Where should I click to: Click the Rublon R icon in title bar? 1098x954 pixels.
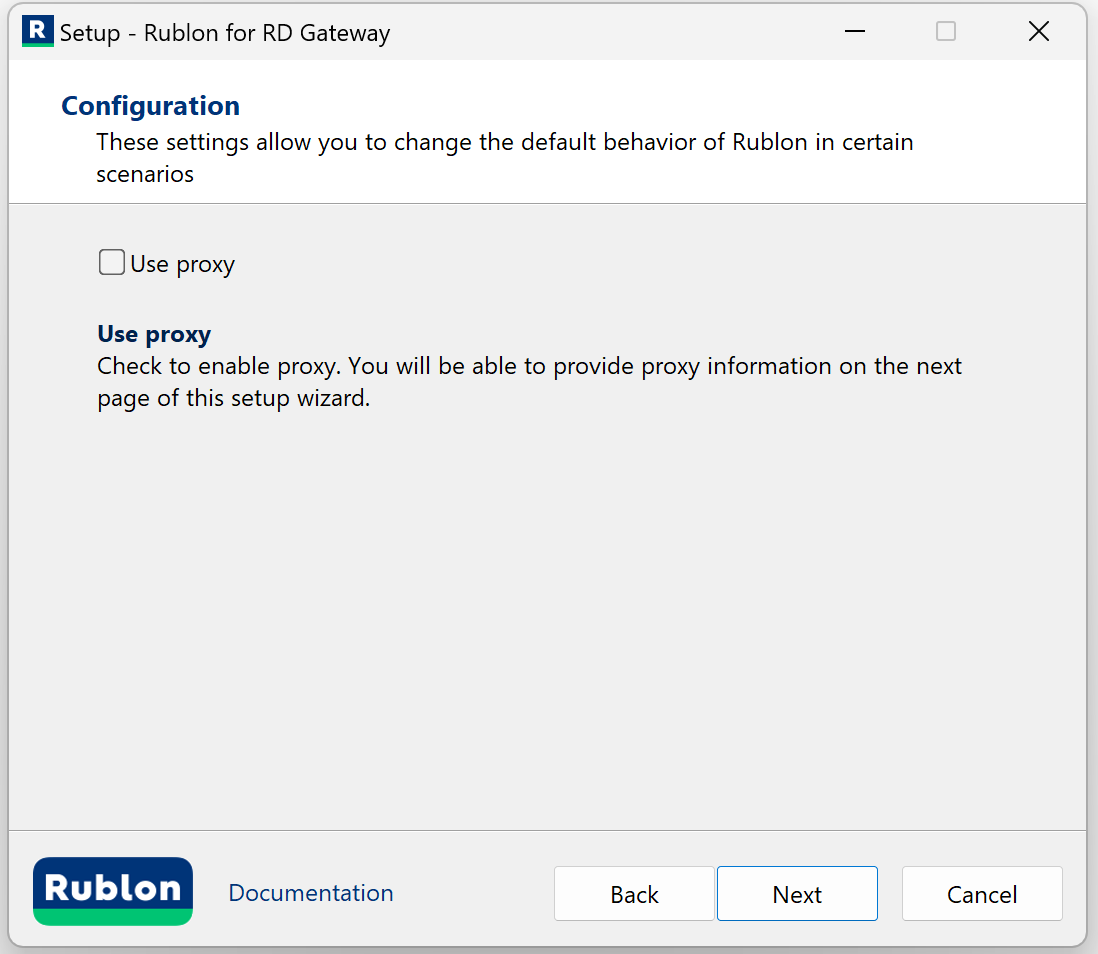tap(38, 32)
